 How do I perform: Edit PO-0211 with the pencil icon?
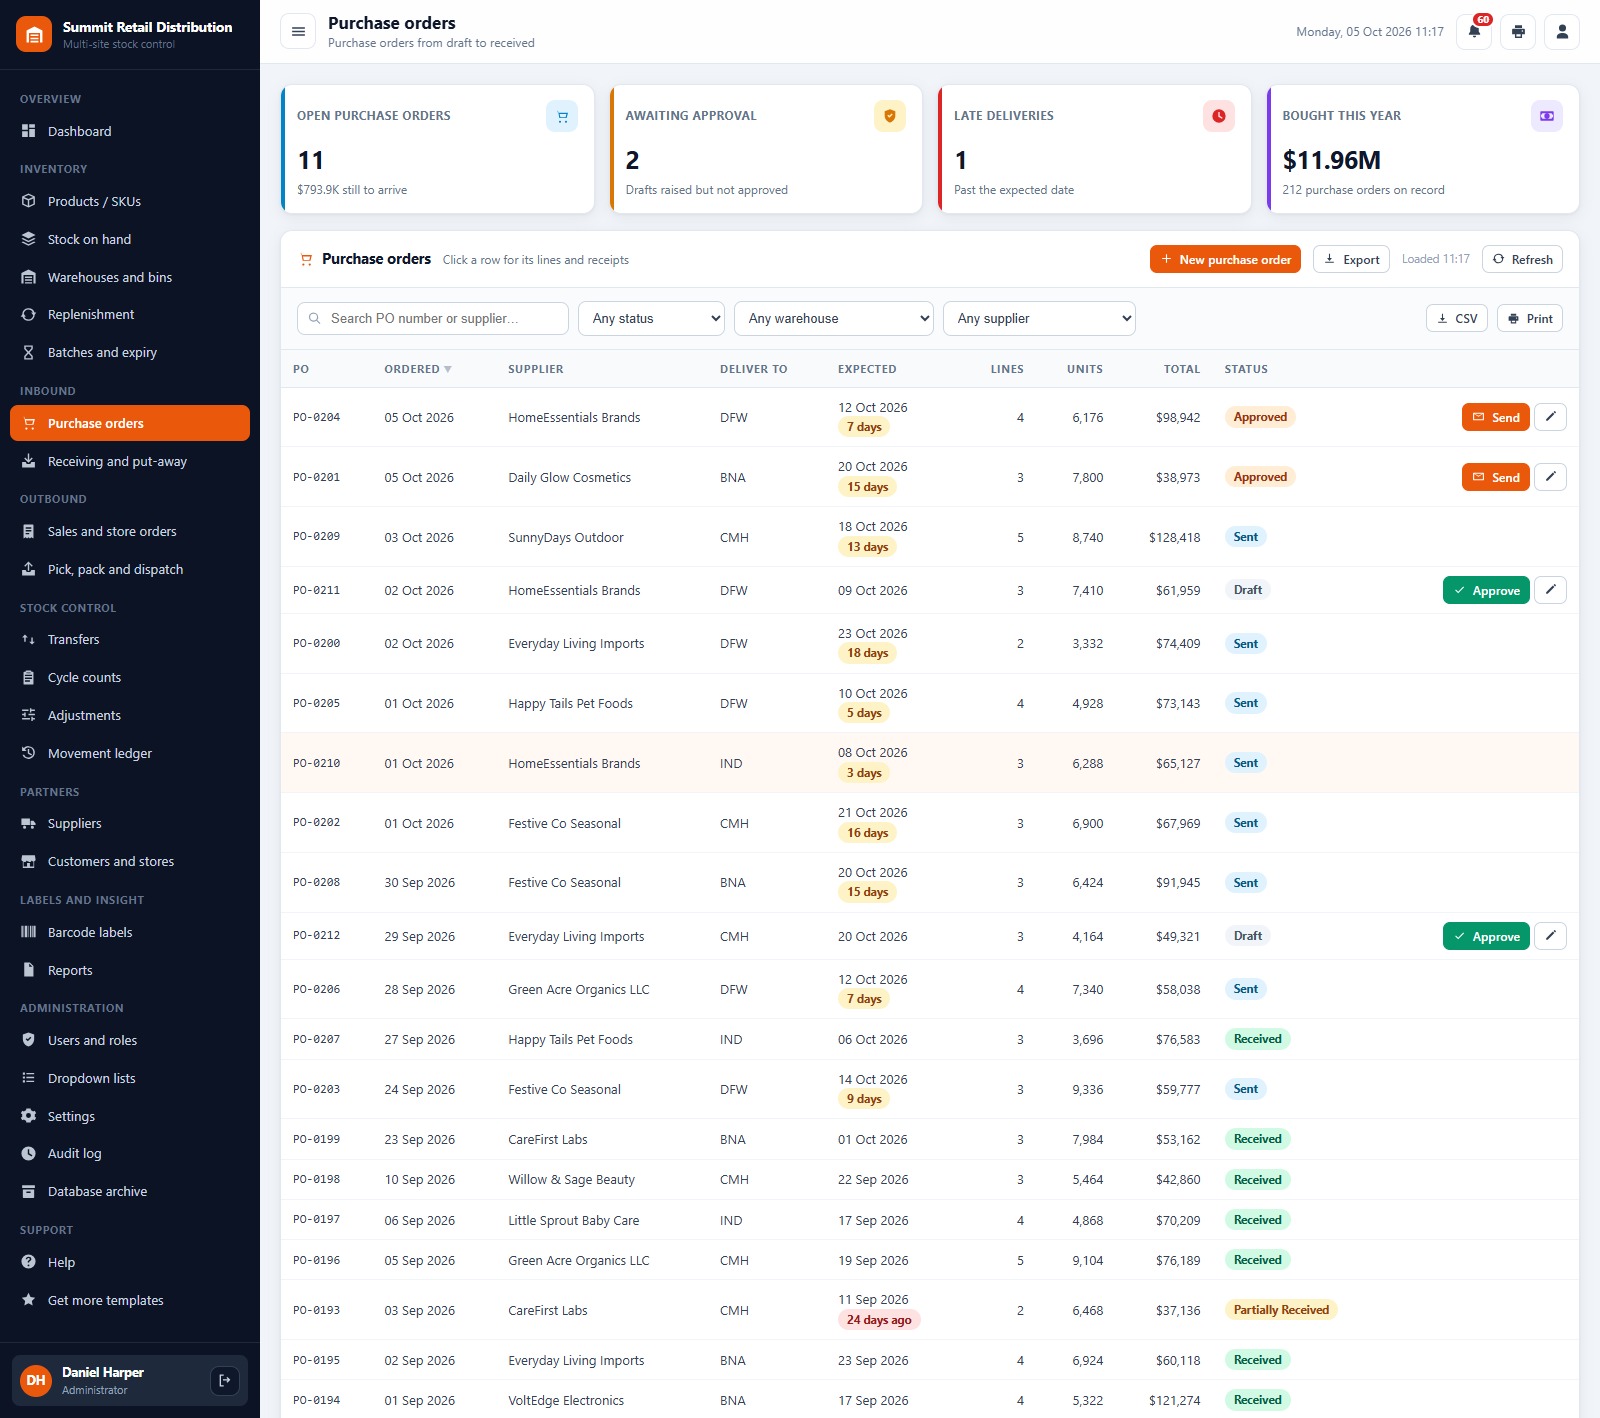coord(1550,590)
